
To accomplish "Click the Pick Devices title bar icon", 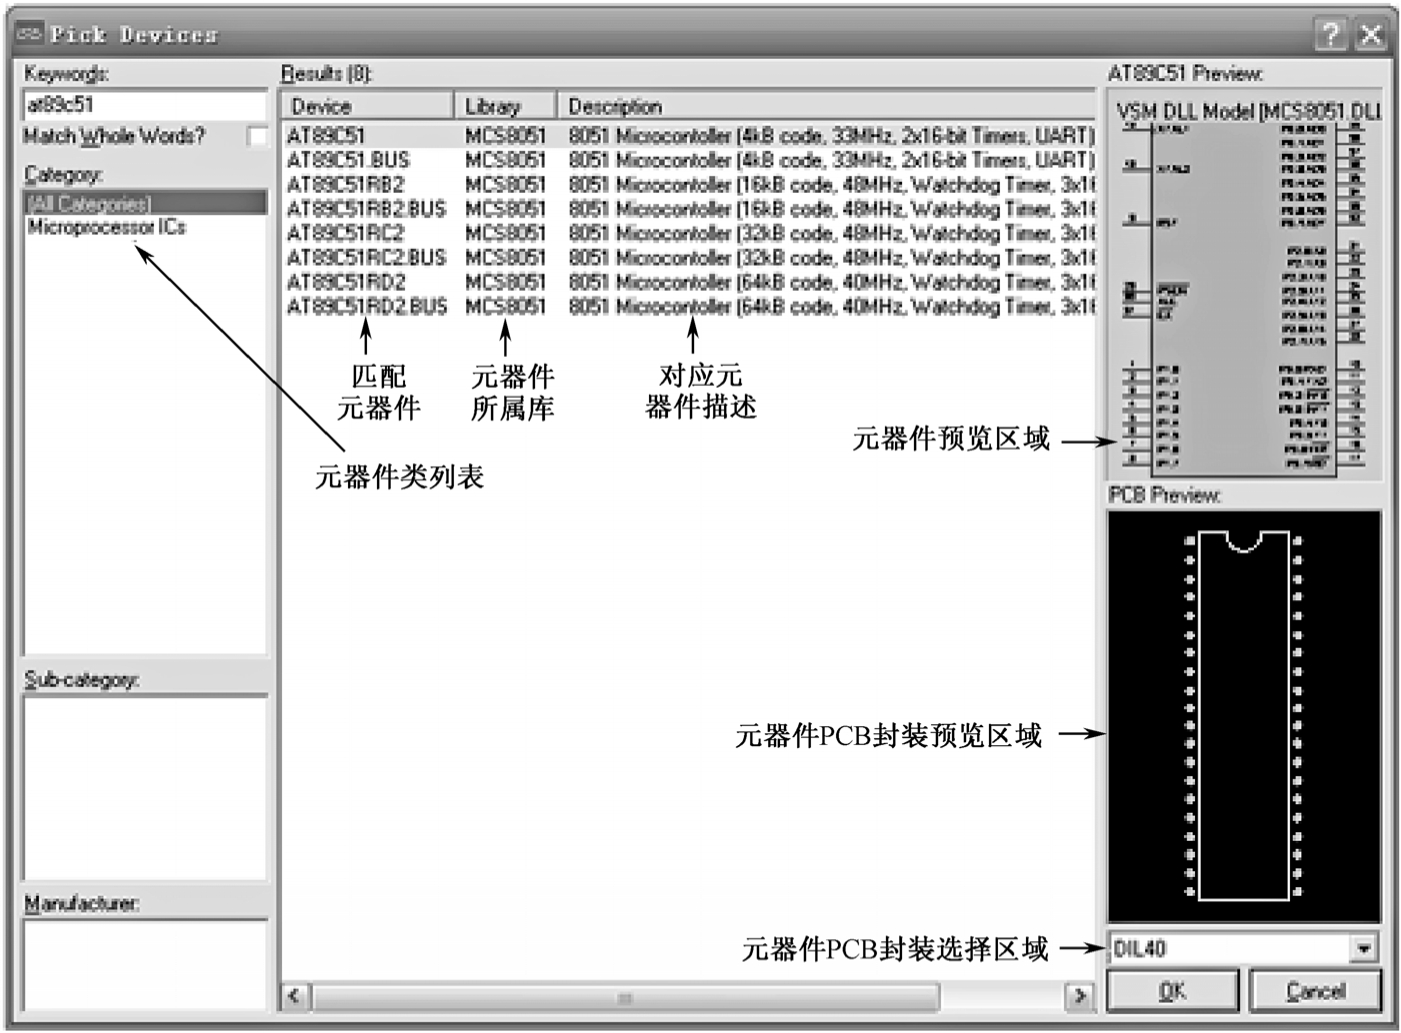I will [30, 34].
